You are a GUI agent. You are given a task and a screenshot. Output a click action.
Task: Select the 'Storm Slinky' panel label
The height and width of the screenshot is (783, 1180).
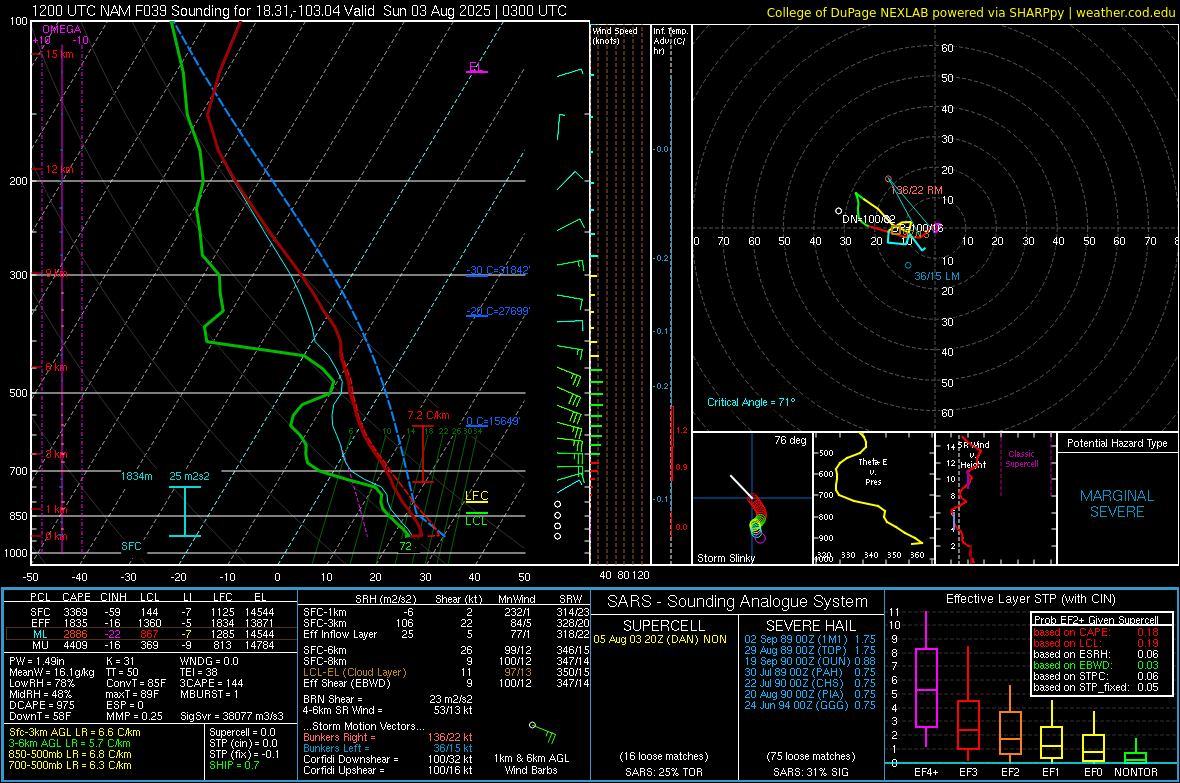(x=725, y=558)
